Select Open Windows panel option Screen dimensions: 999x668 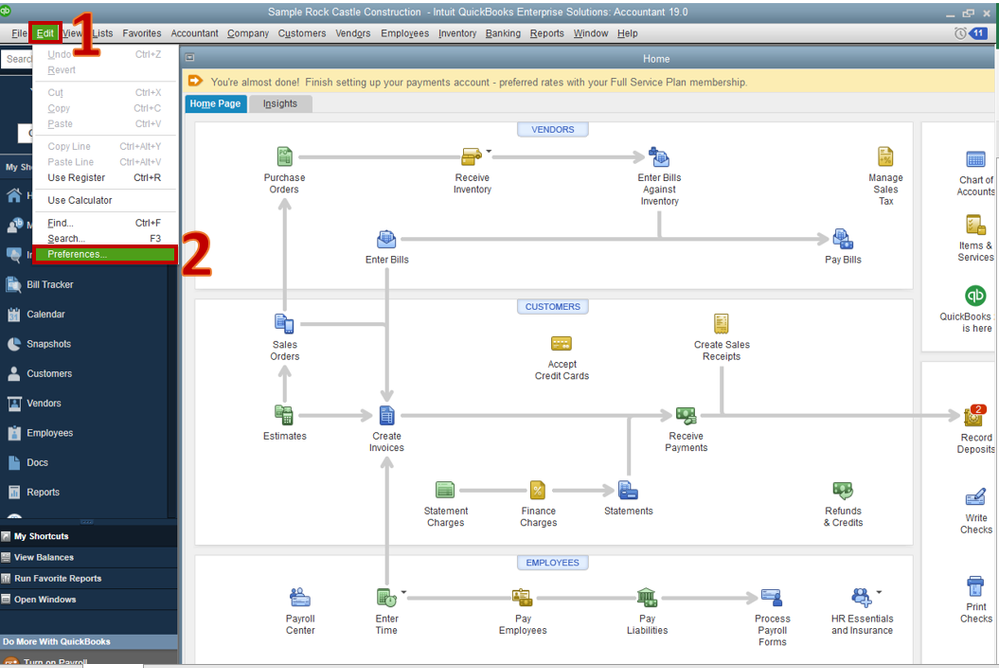pos(89,599)
